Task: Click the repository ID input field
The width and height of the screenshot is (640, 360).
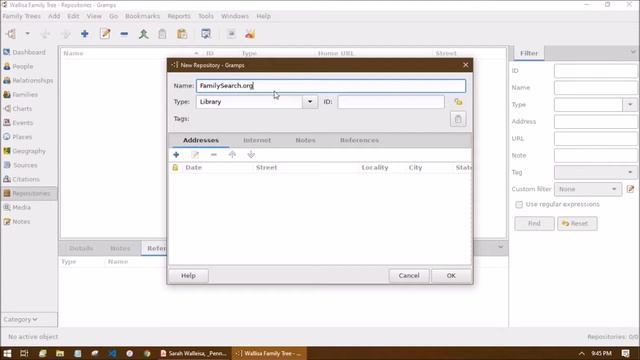Action: tap(391, 102)
